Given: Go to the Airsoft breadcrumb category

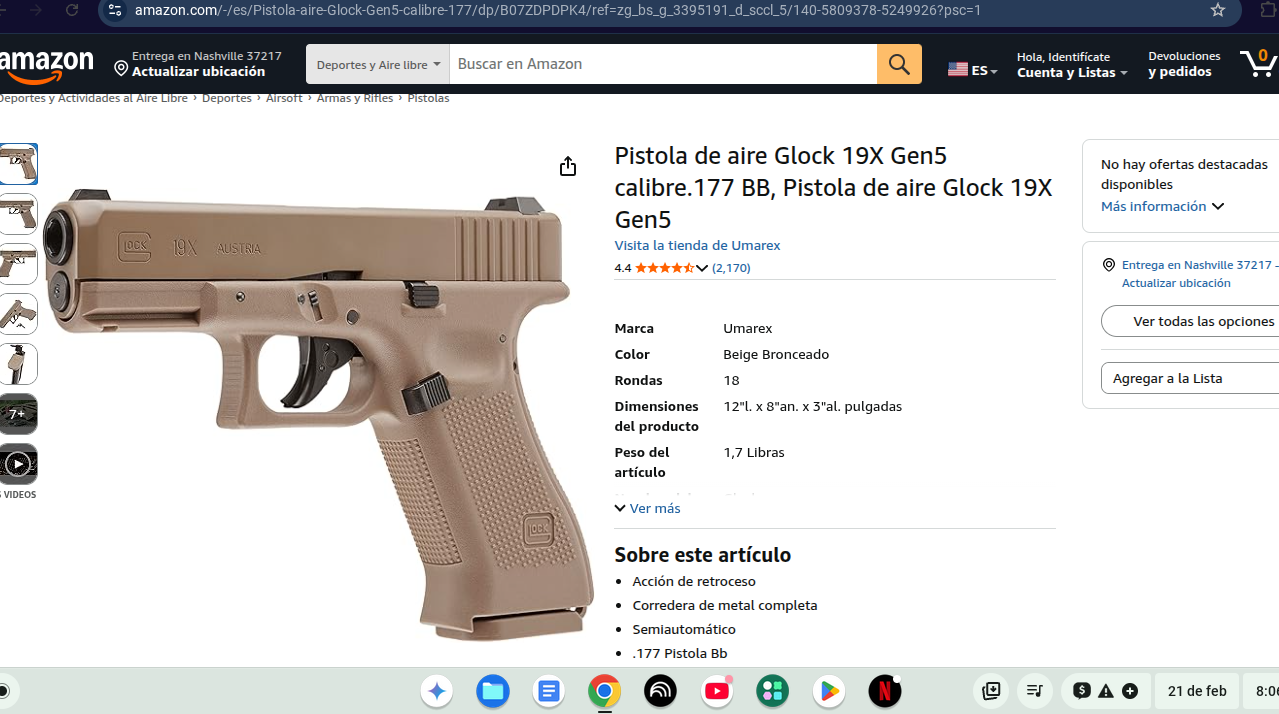Looking at the screenshot, I should coord(284,98).
